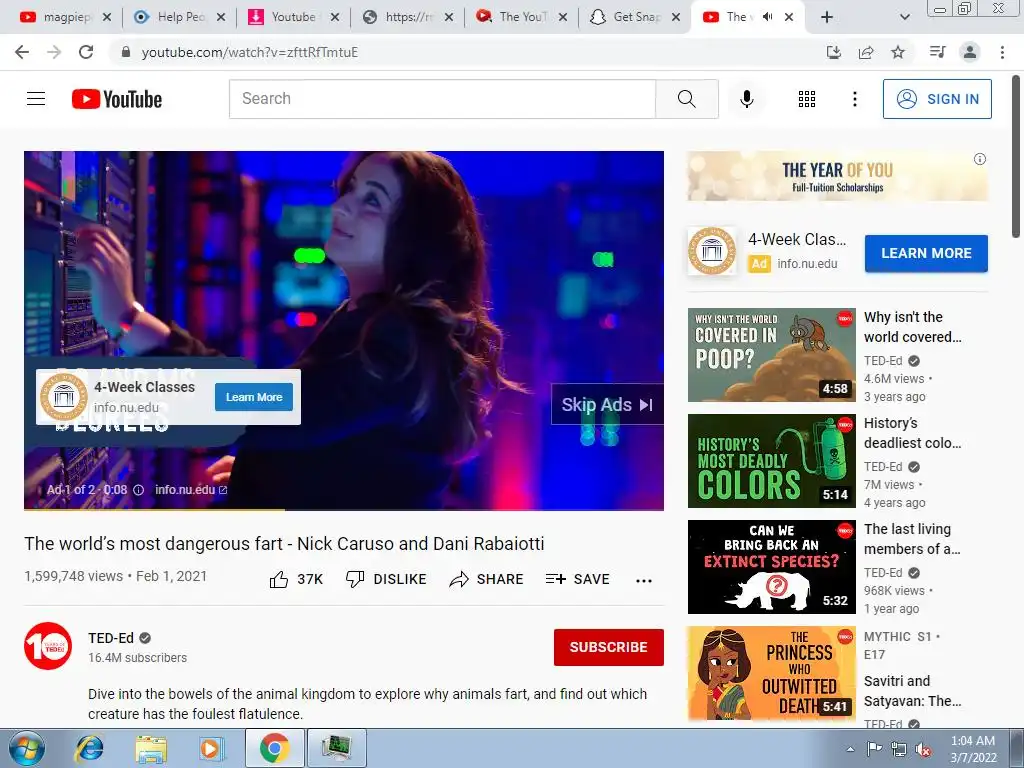This screenshot has width=1024, height=768.
Task: Click the share-this-page icon in address bar
Action: click(866, 52)
